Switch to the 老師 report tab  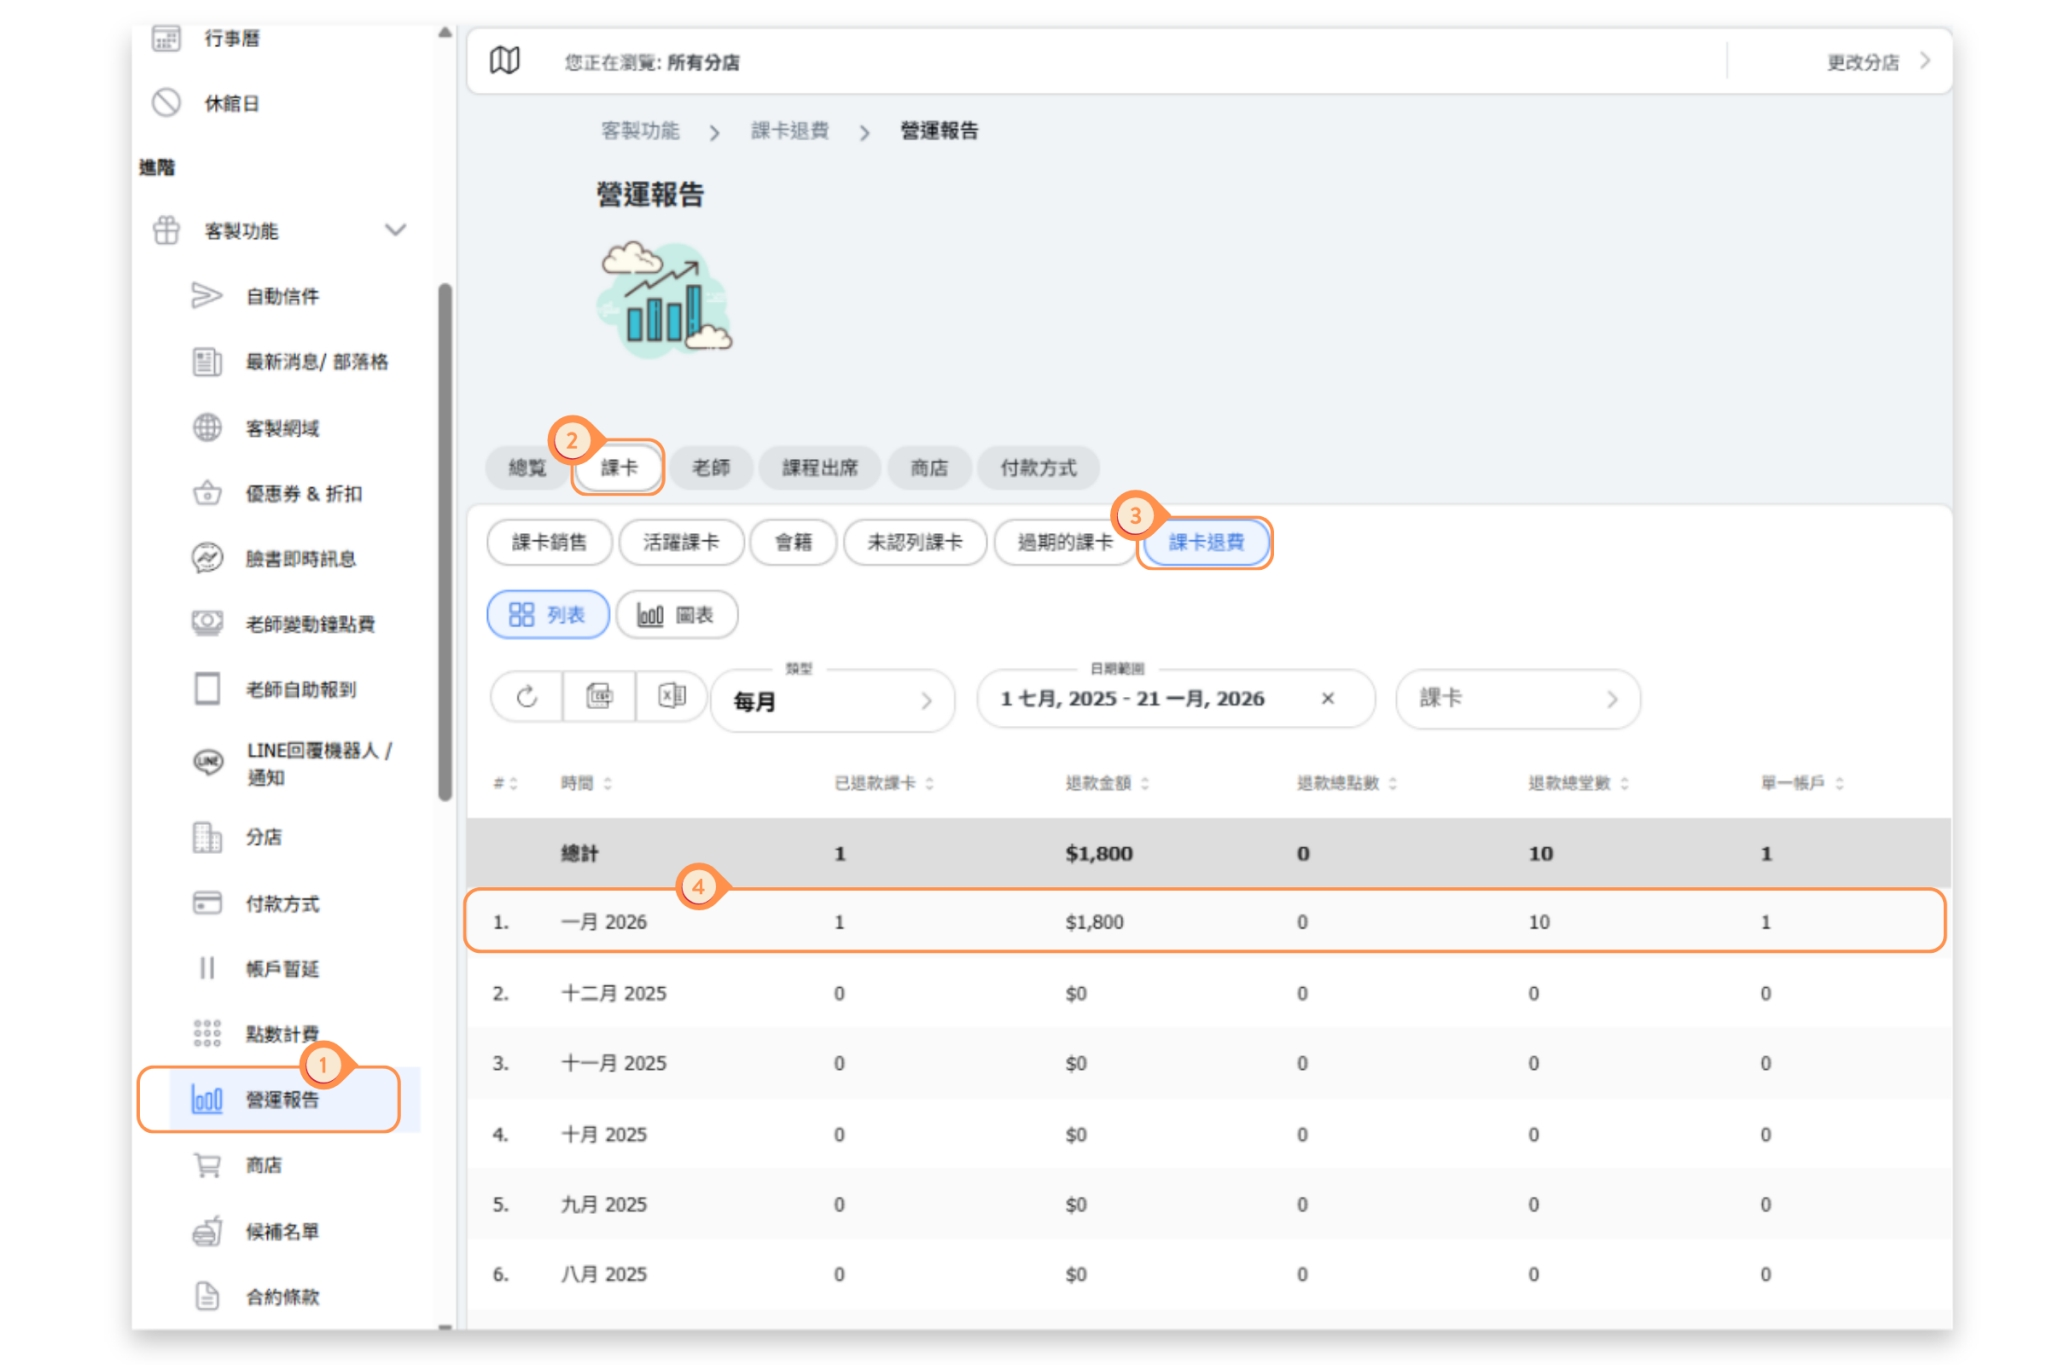click(711, 467)
